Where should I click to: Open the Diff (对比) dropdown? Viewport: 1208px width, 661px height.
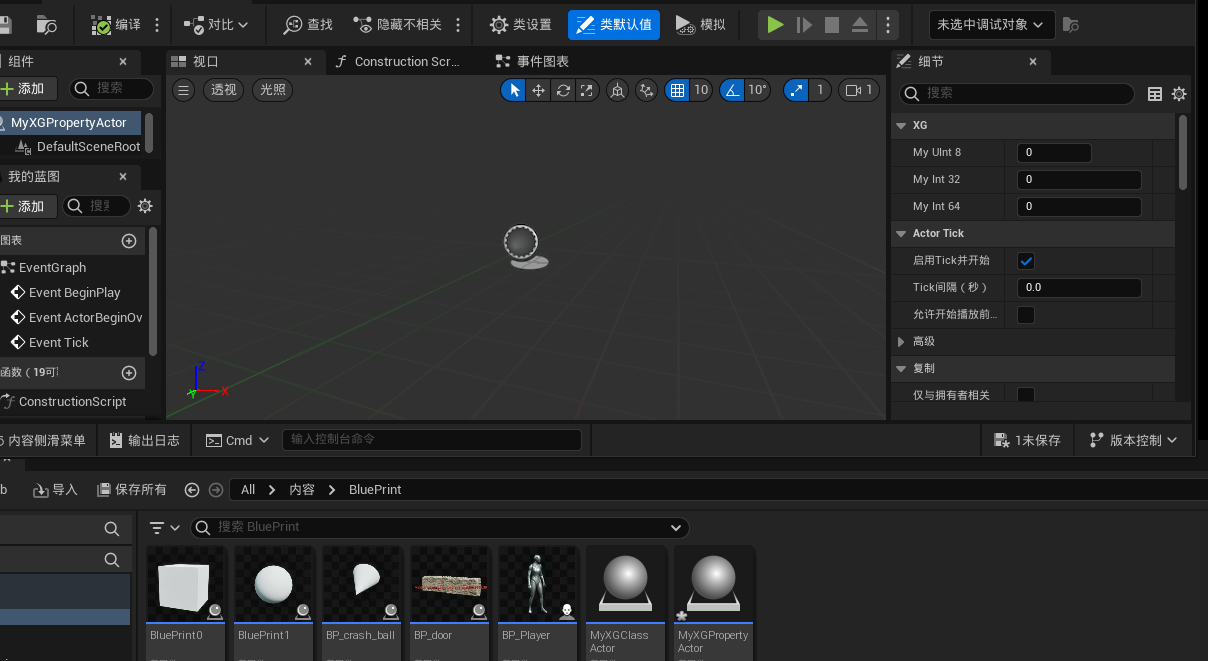click(216, 25)
